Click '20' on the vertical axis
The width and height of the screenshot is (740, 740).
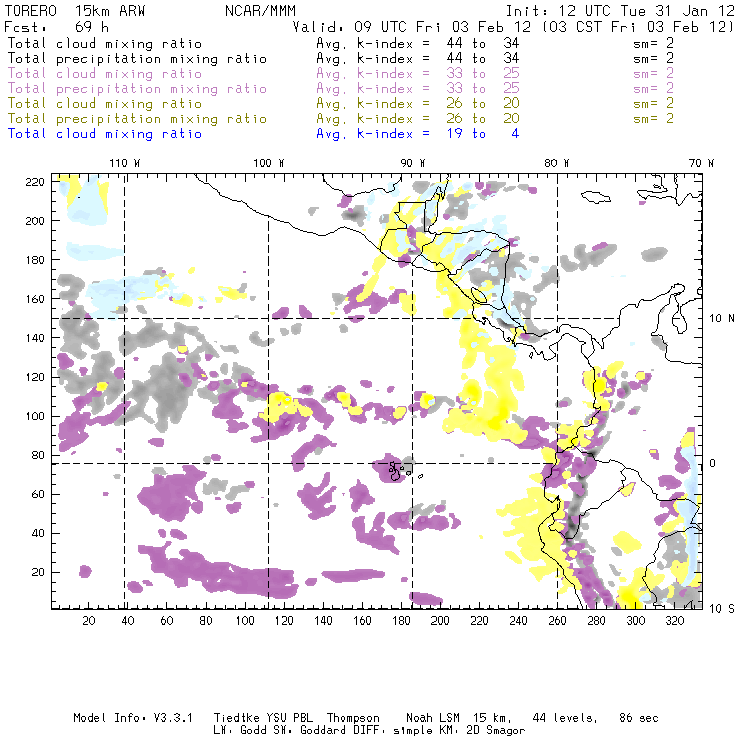point(38,572)
